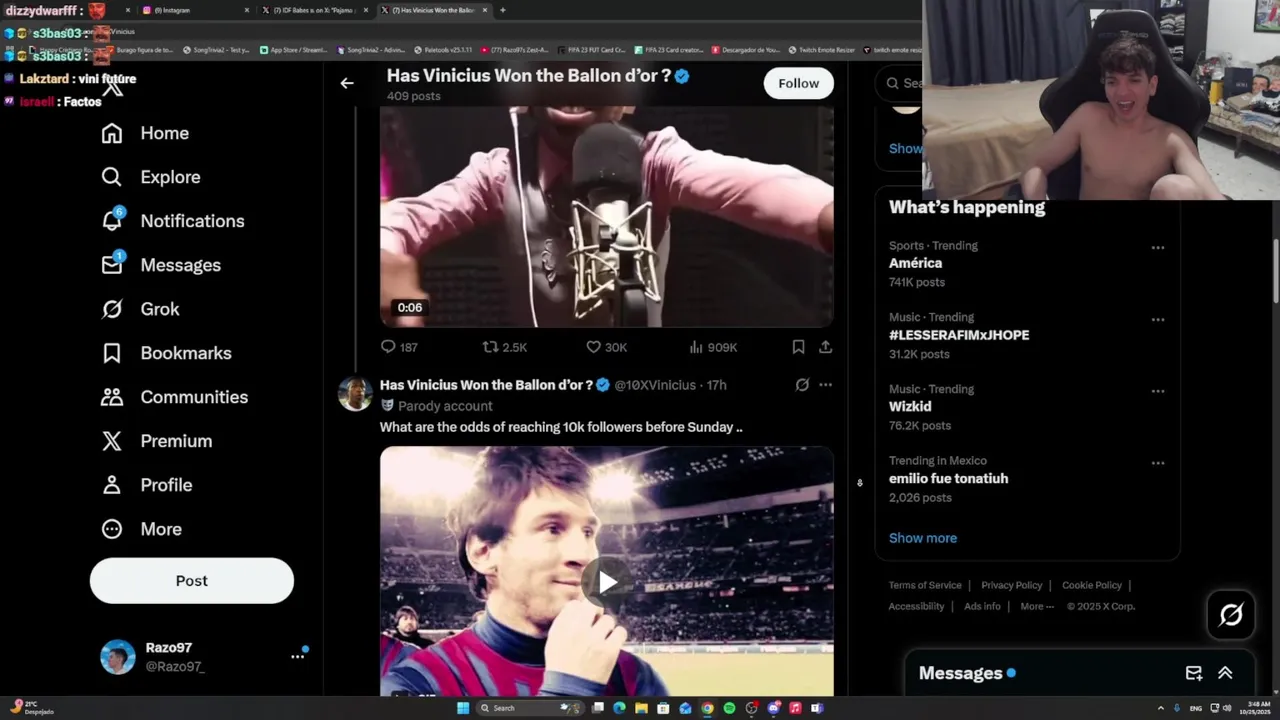Open the Home page from the sidebar

tap(145, 133)
